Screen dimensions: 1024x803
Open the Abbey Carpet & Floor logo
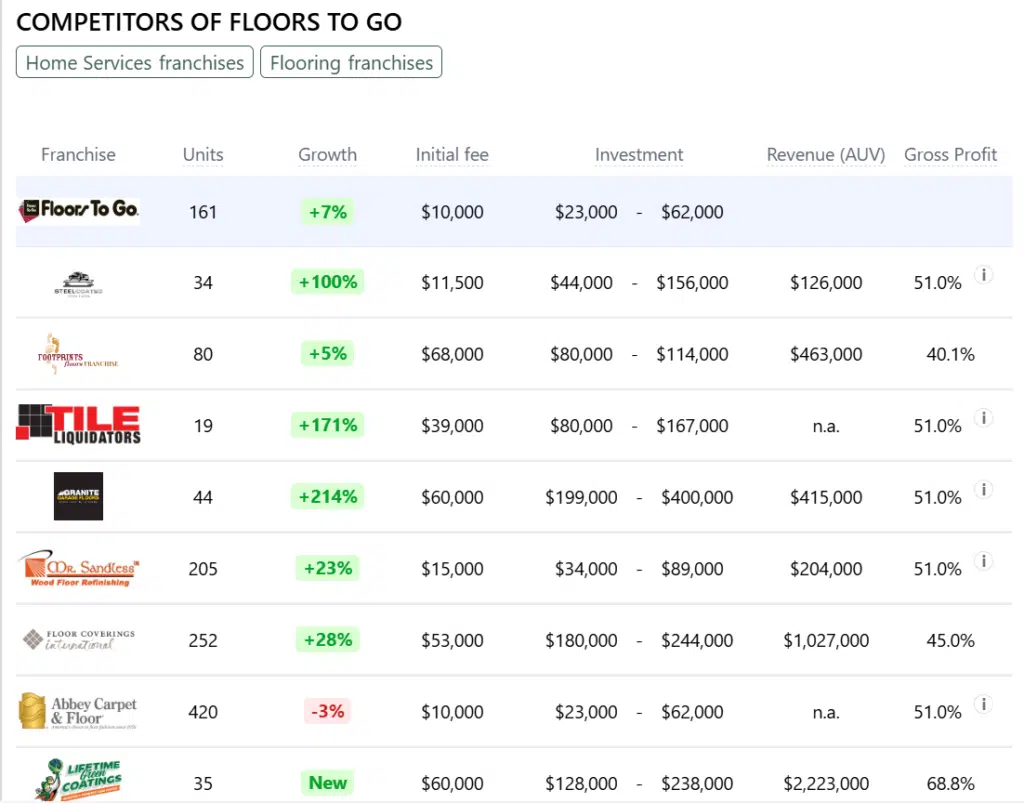pos(78,712)
